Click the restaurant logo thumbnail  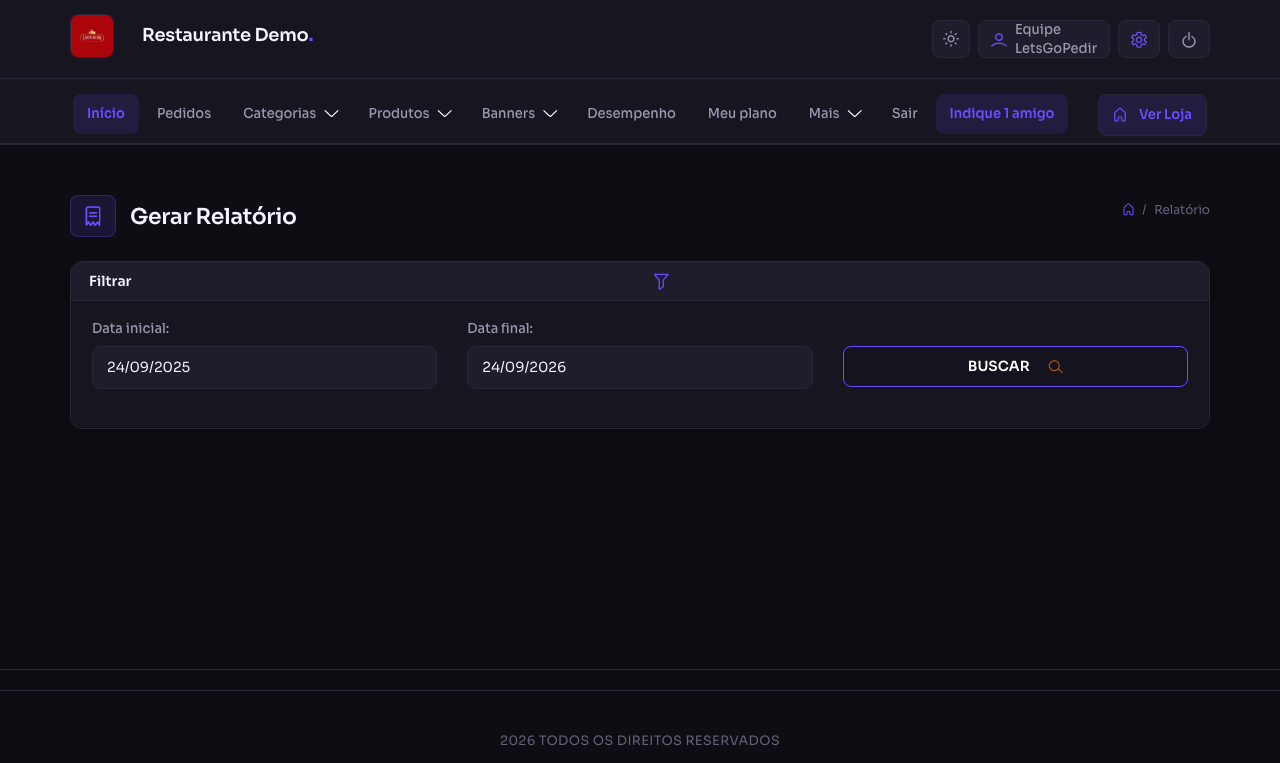[x=92, y=36]
